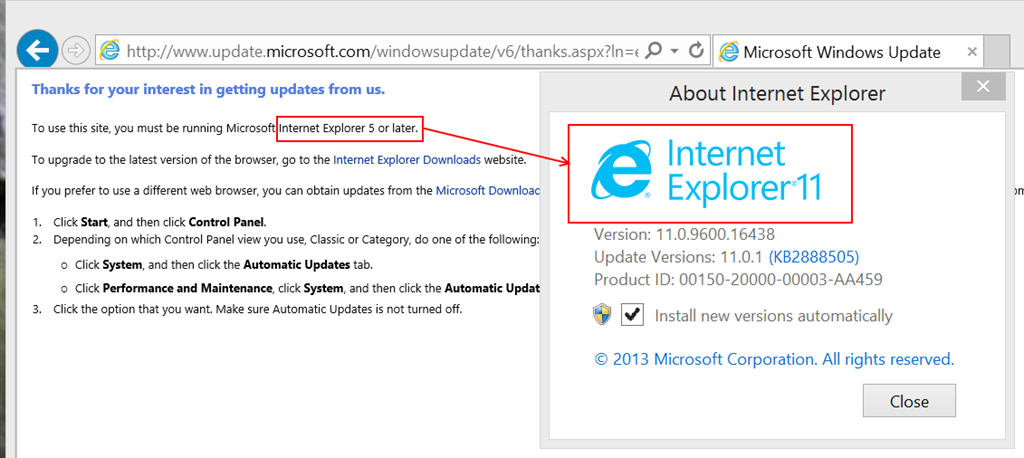Click the Version 11.0.9600.16438 text

coord(684,234)
